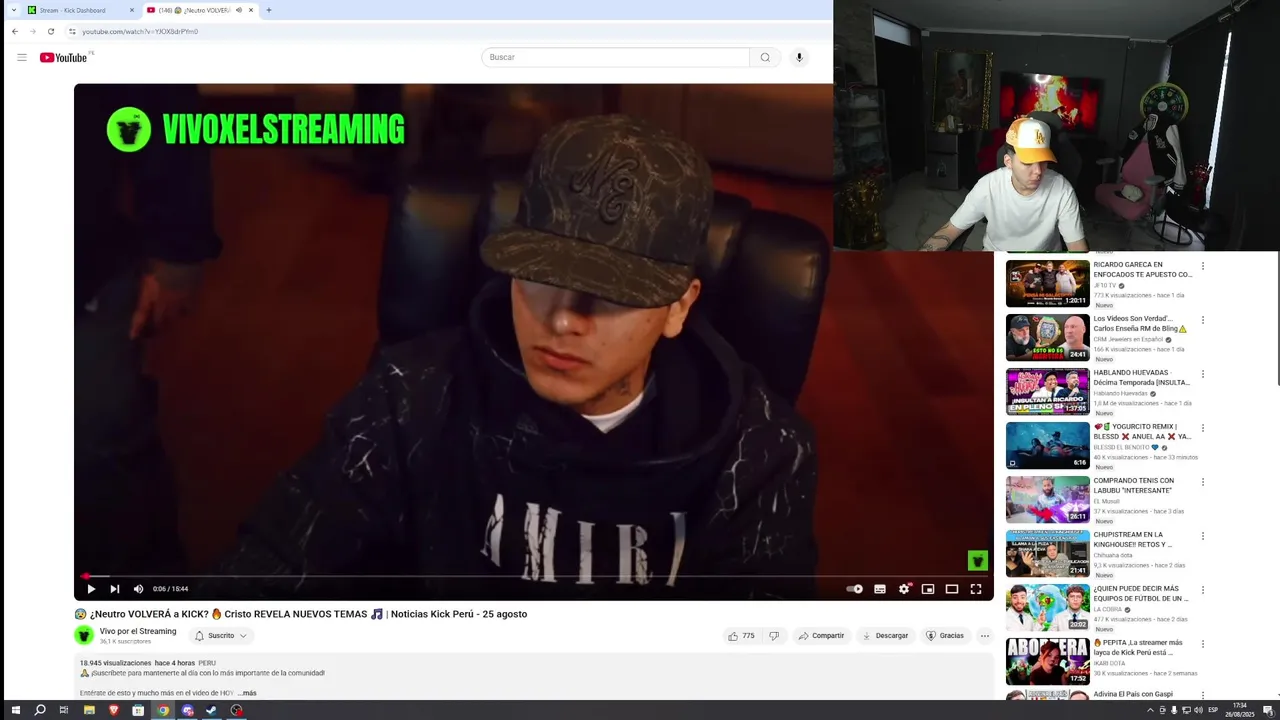Enable miniplayer mode
Image resolution: width=1280 pixels, height=720 pixels.
point(928,589)
